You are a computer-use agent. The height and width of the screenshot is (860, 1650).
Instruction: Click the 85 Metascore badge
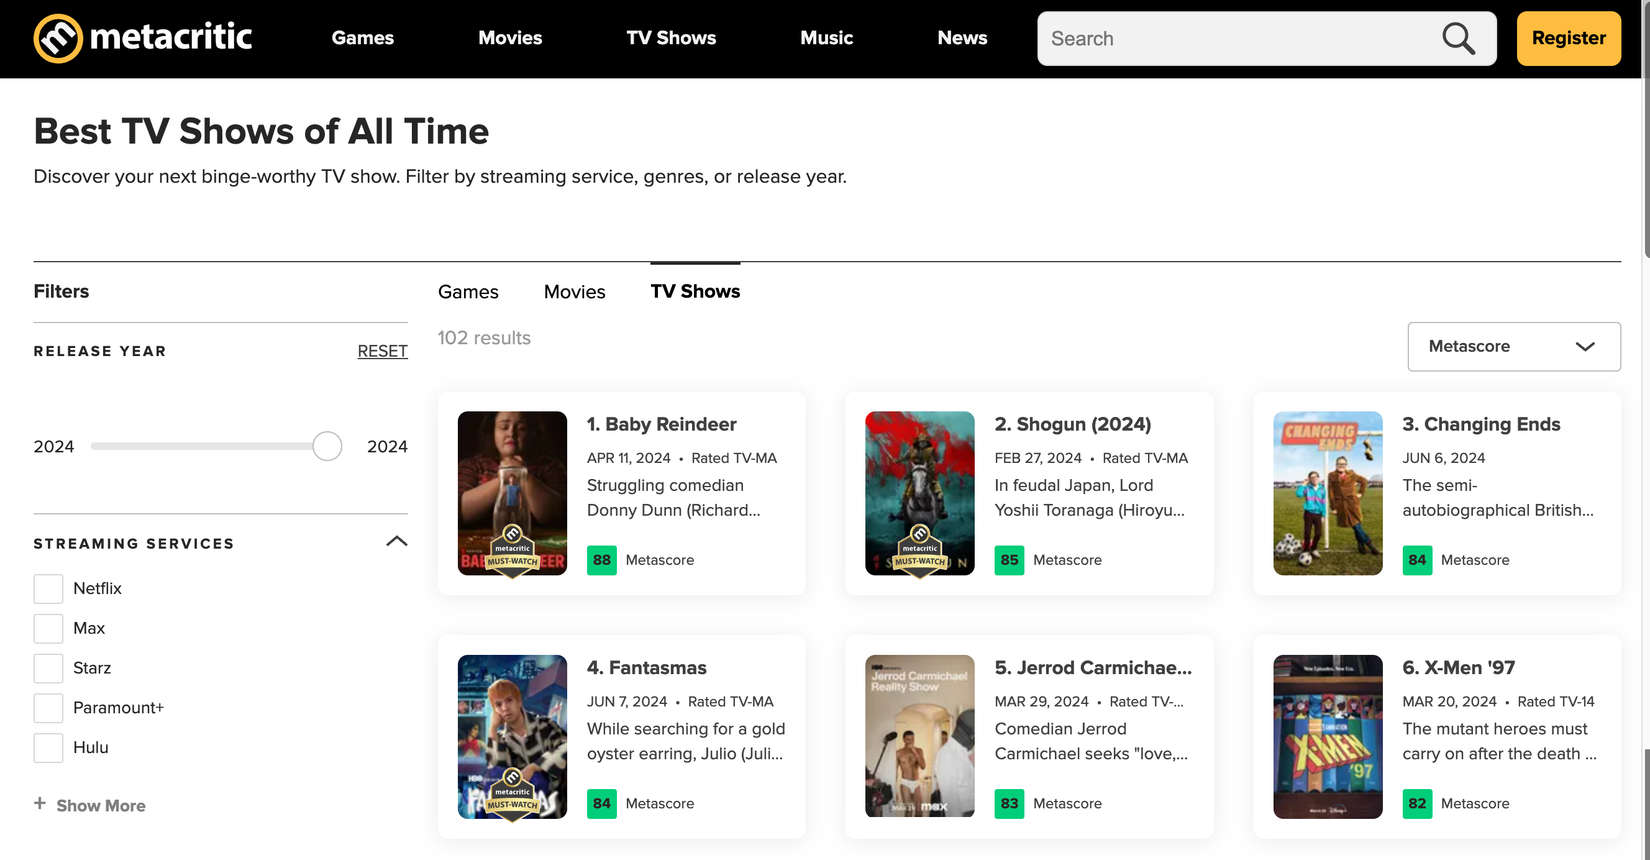(x=1009, y=560)
